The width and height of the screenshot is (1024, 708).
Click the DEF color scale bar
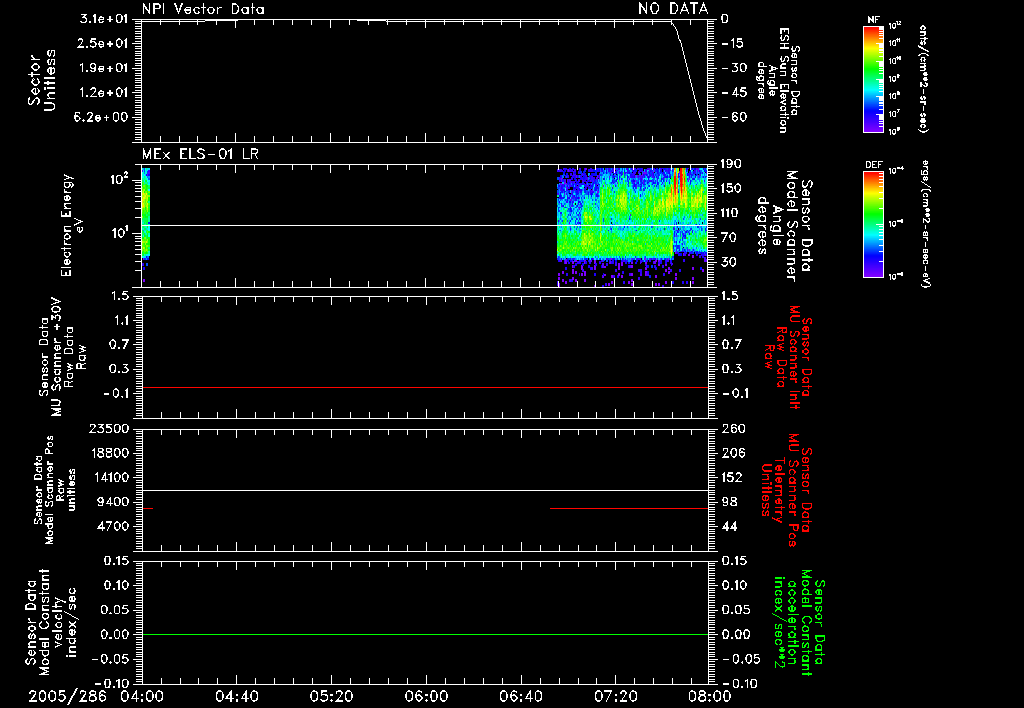[874, 224]
